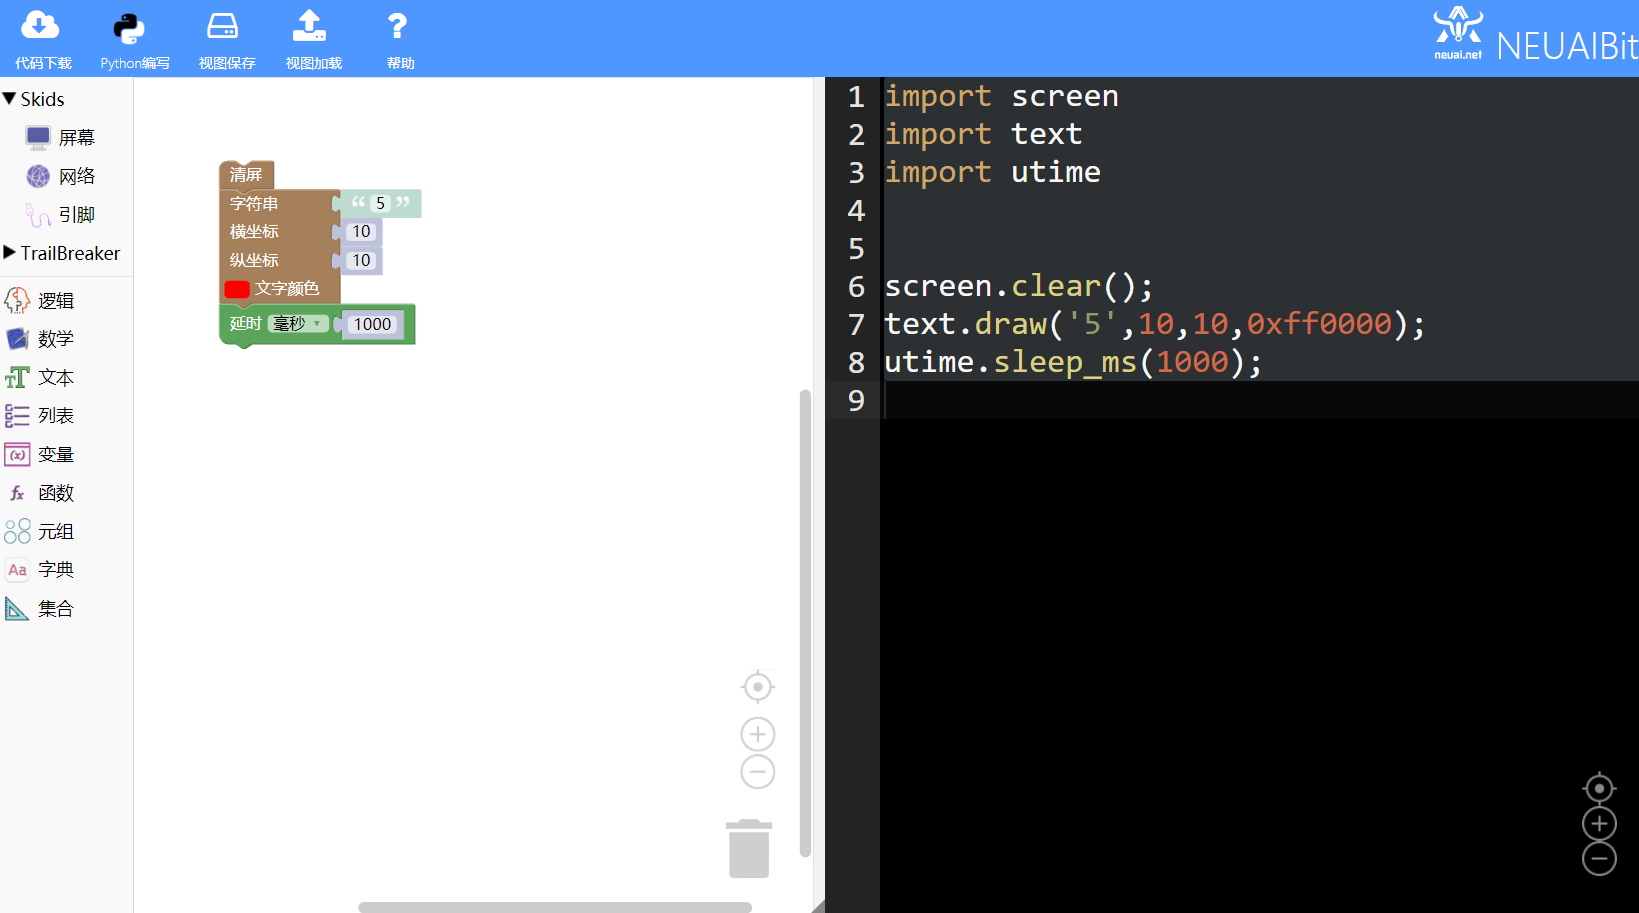Click the 函数 fx icon
Image resolution: width=1639 pixels, height=913 pixels.
click(x=17, y=493)
